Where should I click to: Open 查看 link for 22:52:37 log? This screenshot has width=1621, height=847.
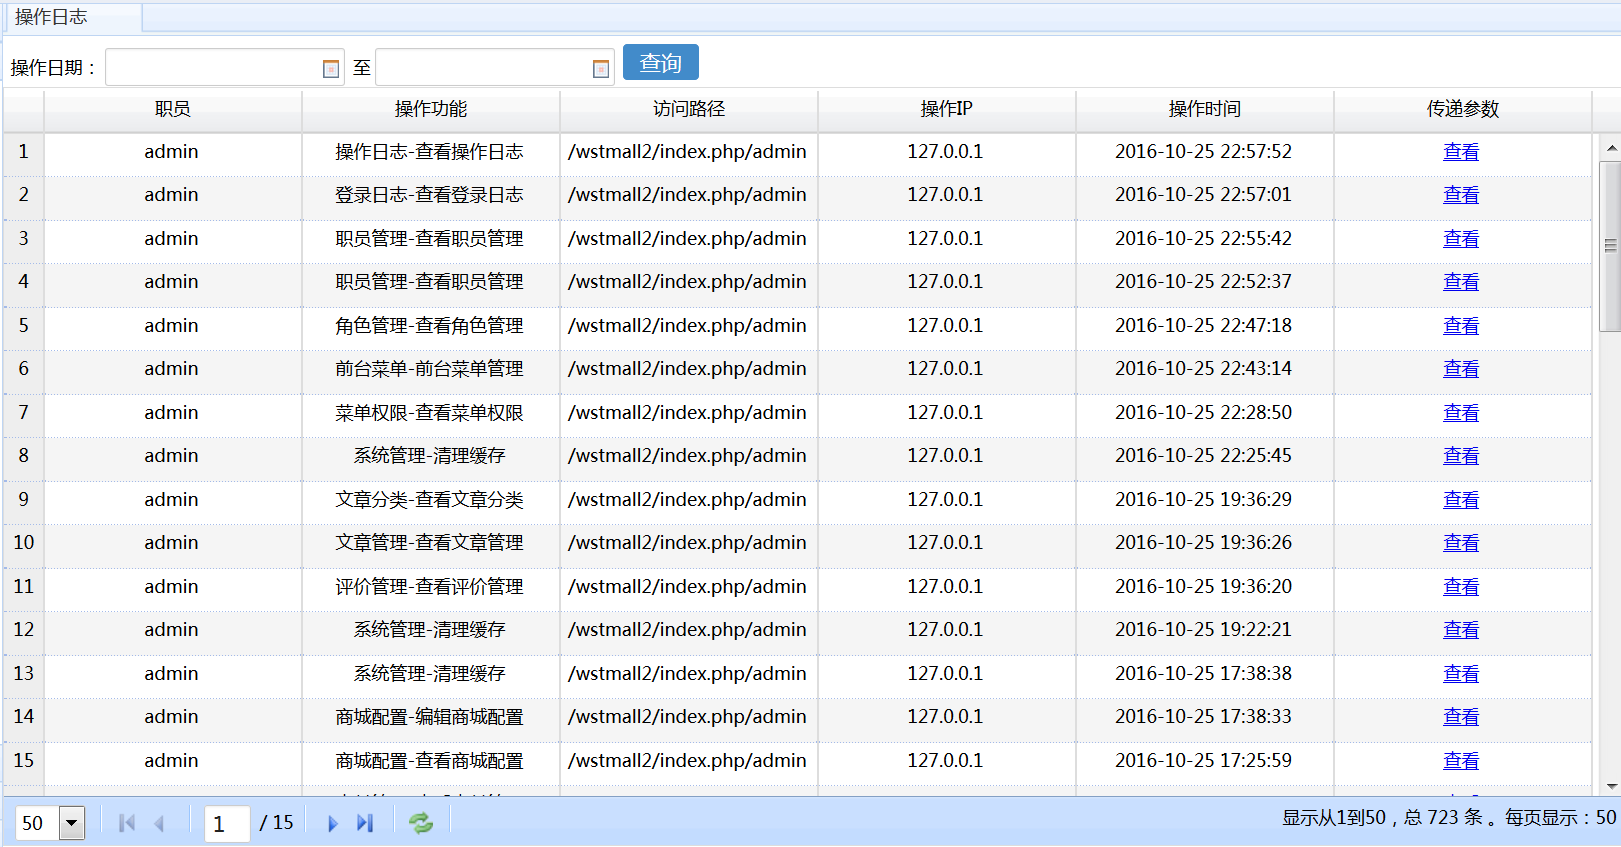1461,282
